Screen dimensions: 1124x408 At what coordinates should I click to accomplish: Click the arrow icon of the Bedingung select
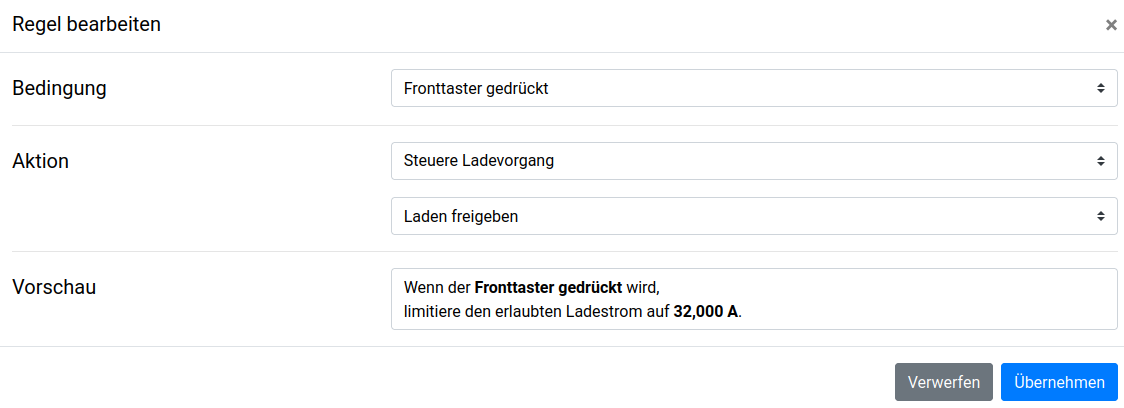tap(1100, 88)
